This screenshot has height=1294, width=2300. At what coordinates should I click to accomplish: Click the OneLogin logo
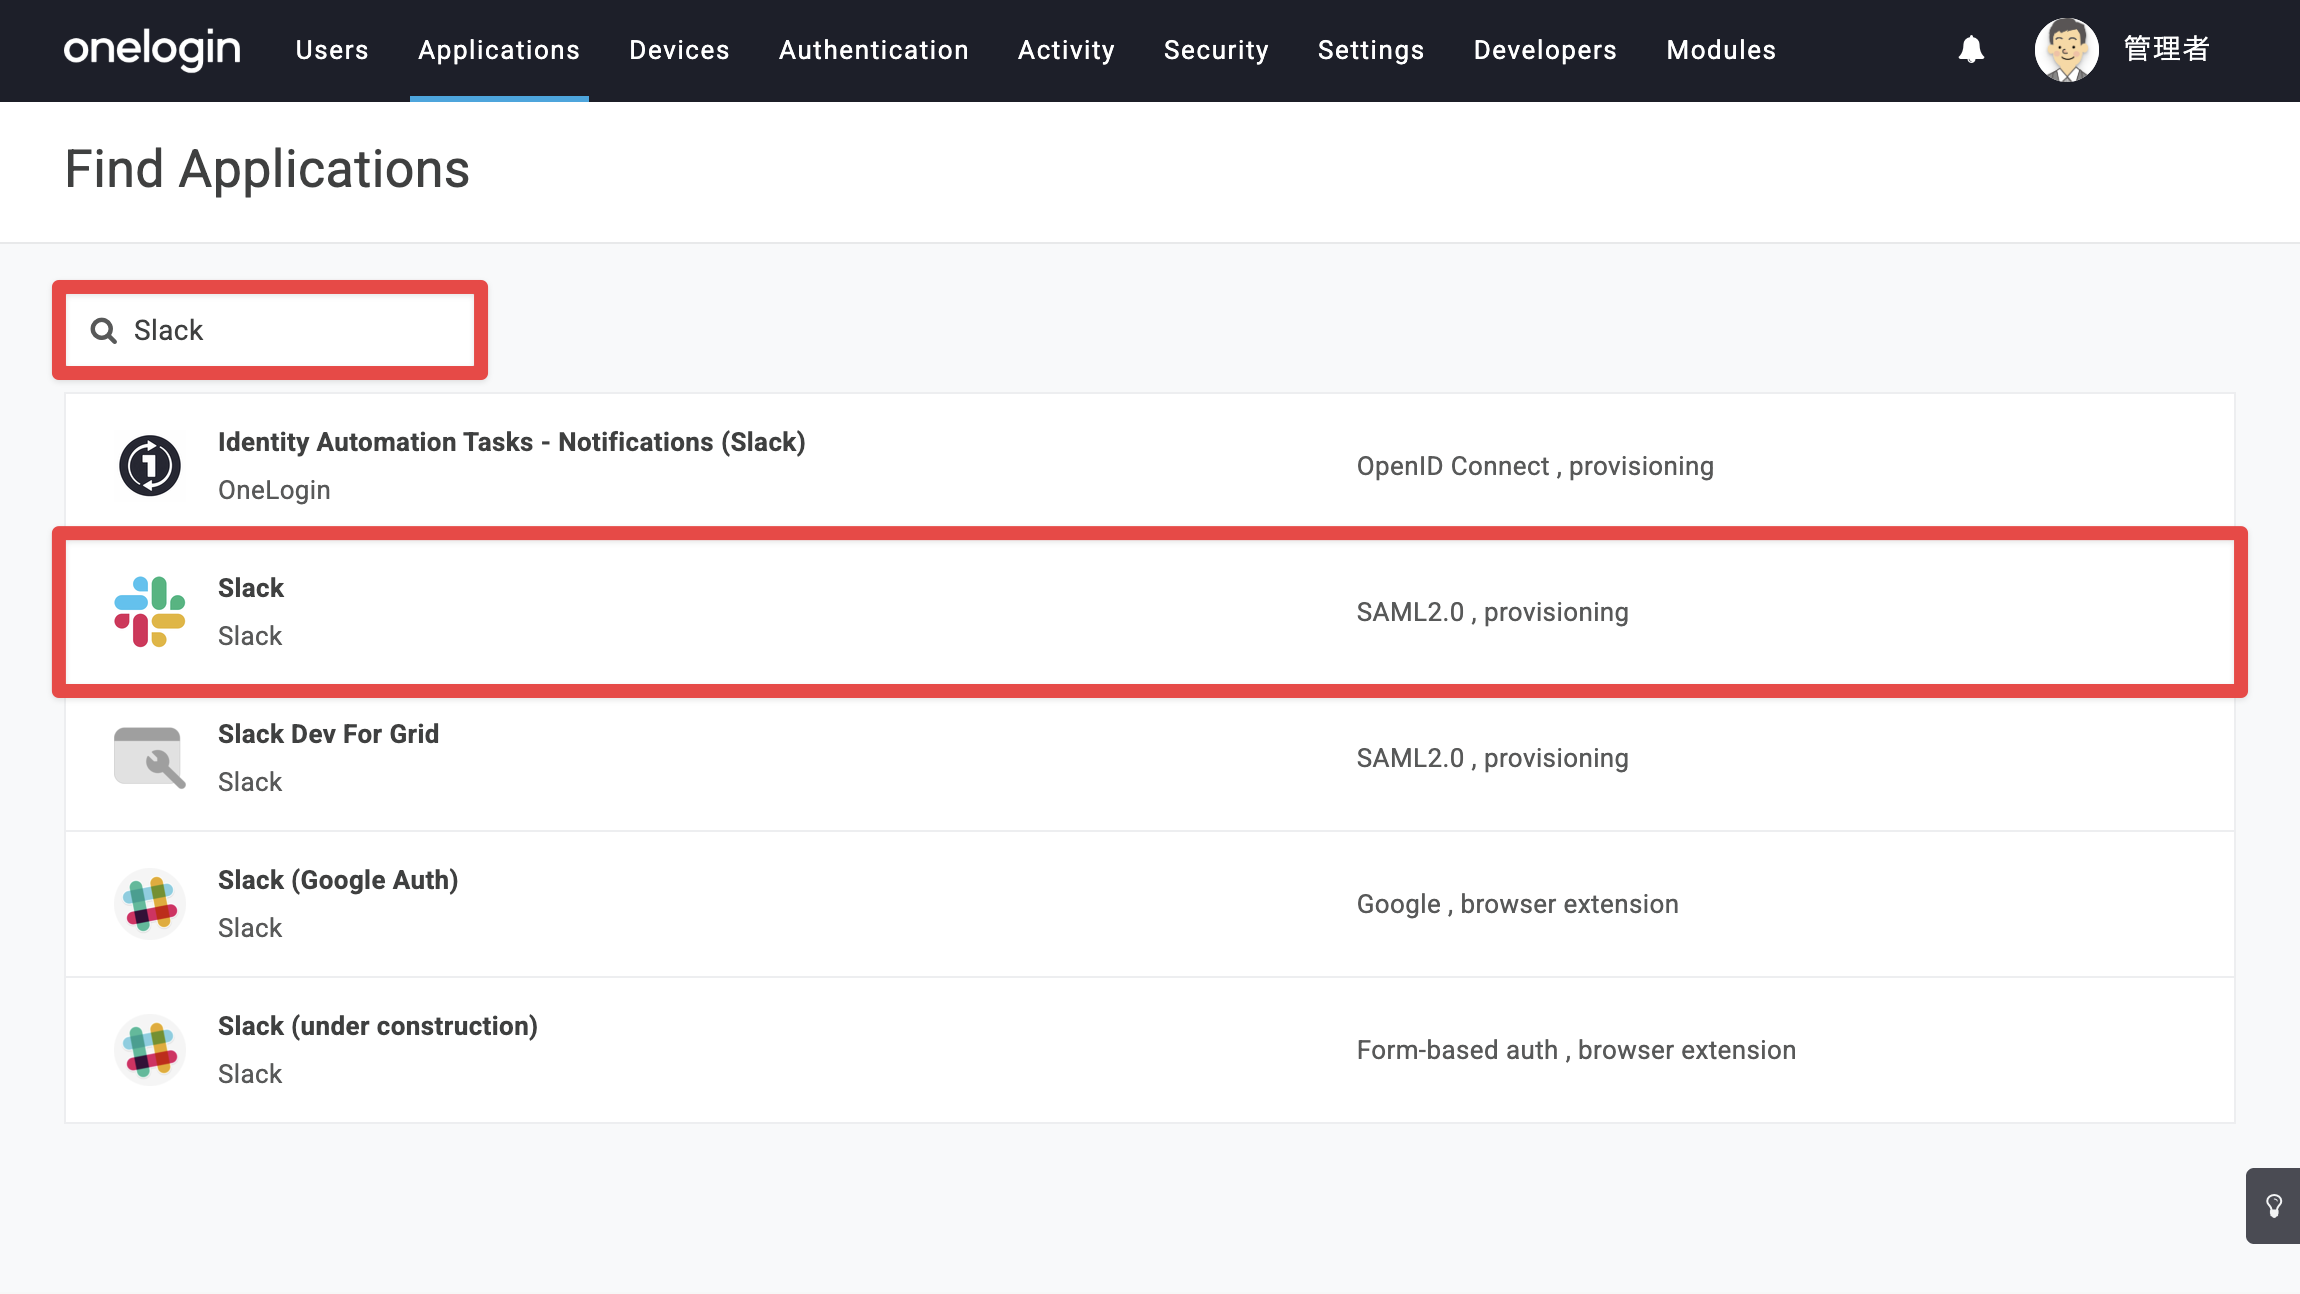click(x=152, y=49)
